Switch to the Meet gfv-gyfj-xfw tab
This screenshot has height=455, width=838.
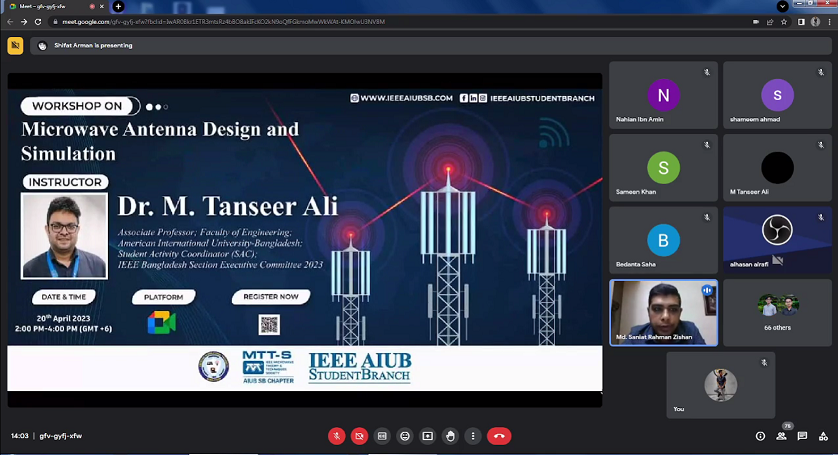pos(45,6)
